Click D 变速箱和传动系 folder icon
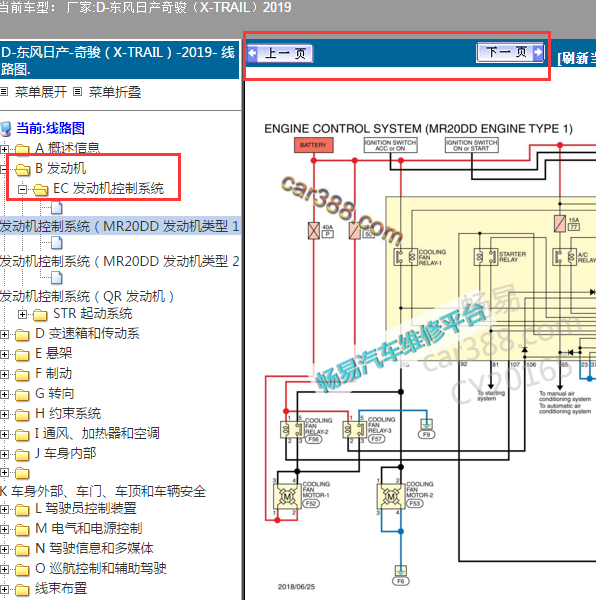 point(22,335)
